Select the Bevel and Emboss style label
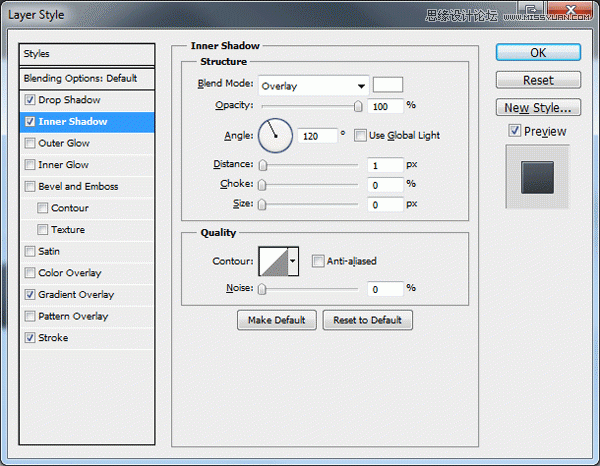Viewport: 600px width, 466px height. click(x=78, y=186)
